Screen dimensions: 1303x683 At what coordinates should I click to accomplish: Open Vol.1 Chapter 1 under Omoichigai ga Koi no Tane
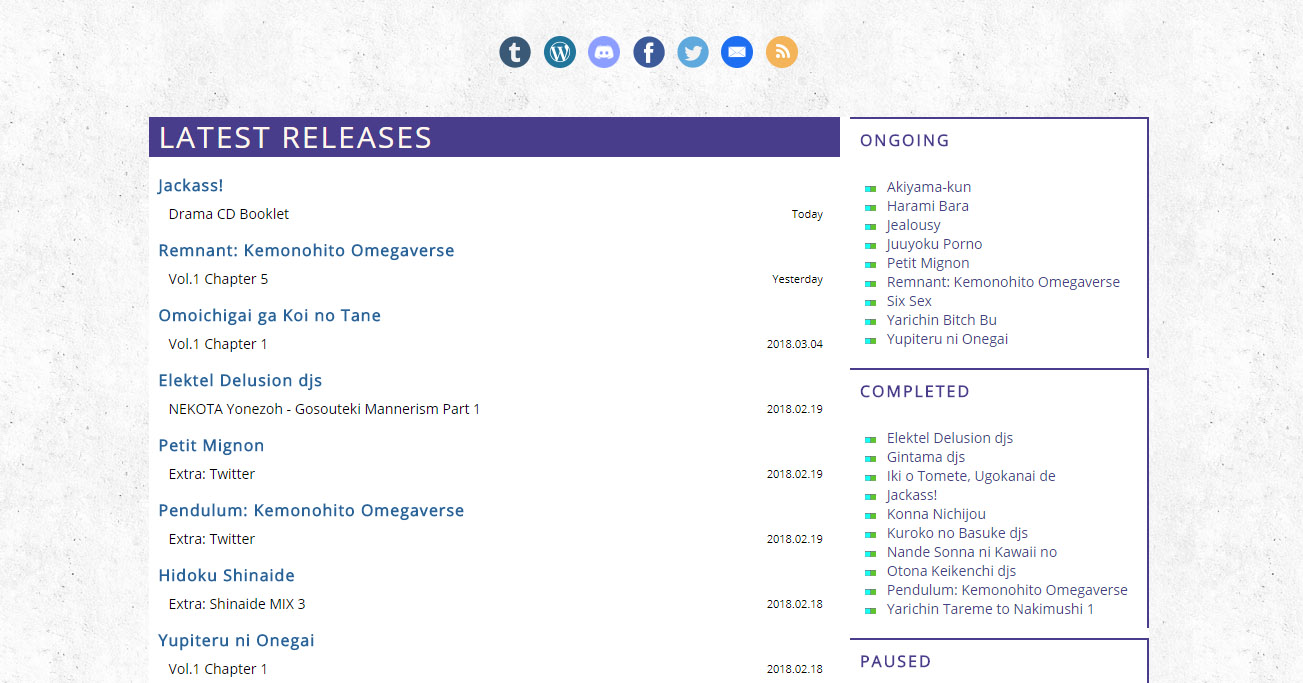pyautogui.click(x=218, y=344)
